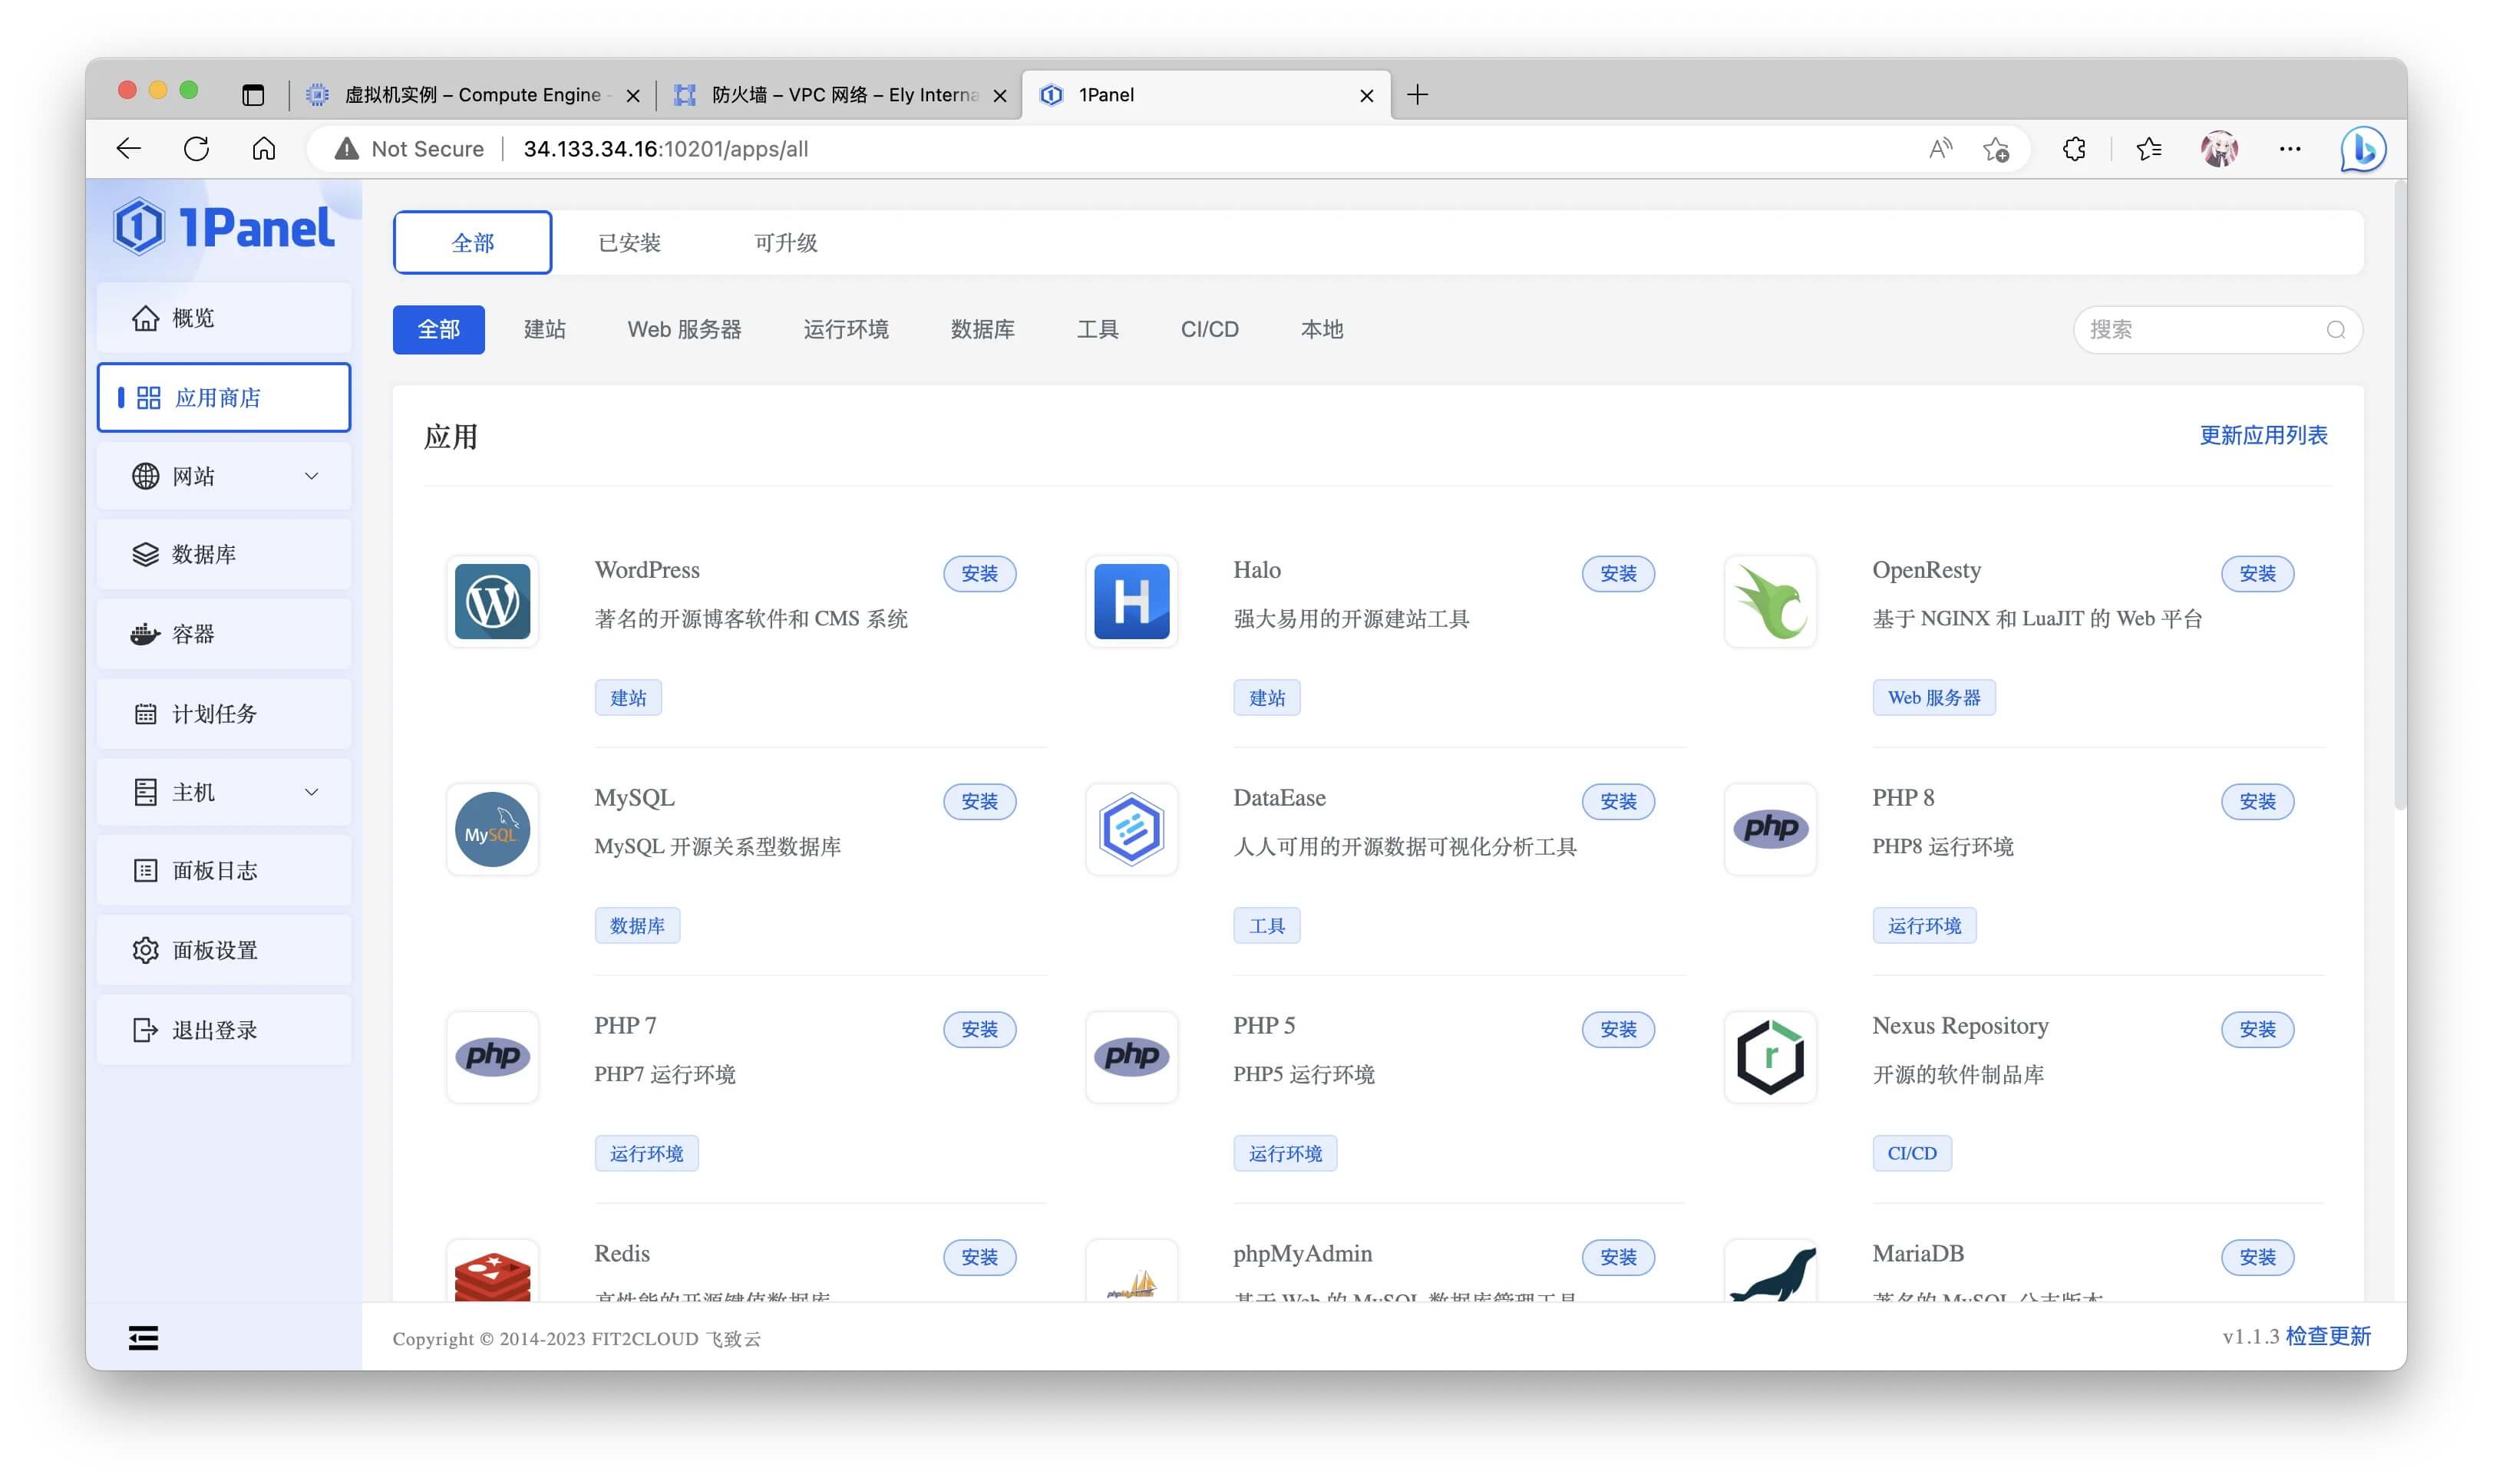Click the OpenResty app icon

tap(1770, 601)
